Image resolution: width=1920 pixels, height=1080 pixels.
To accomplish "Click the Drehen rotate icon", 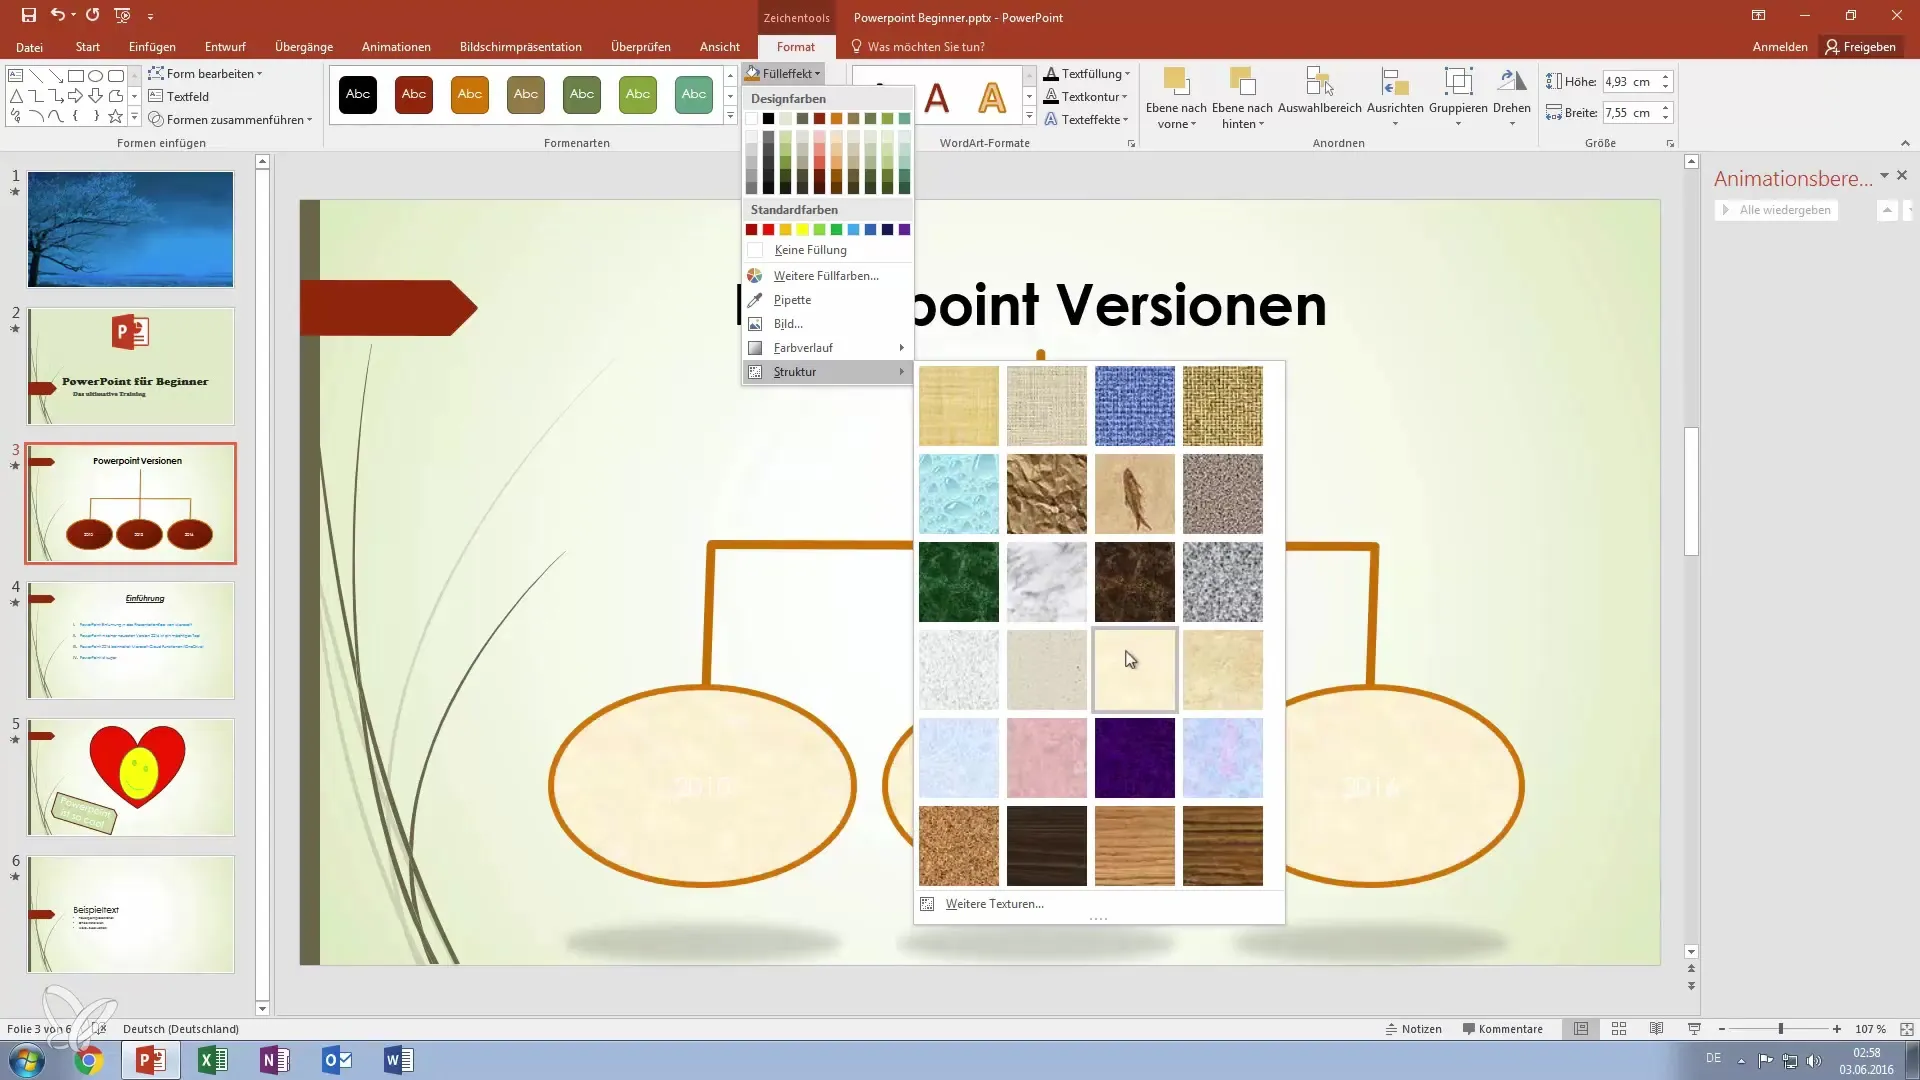I will (1512, 83).
